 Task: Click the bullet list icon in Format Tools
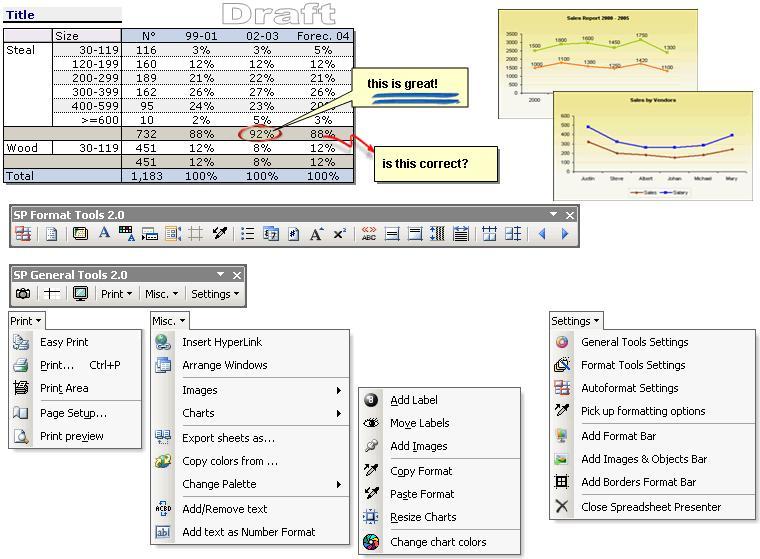248,234
